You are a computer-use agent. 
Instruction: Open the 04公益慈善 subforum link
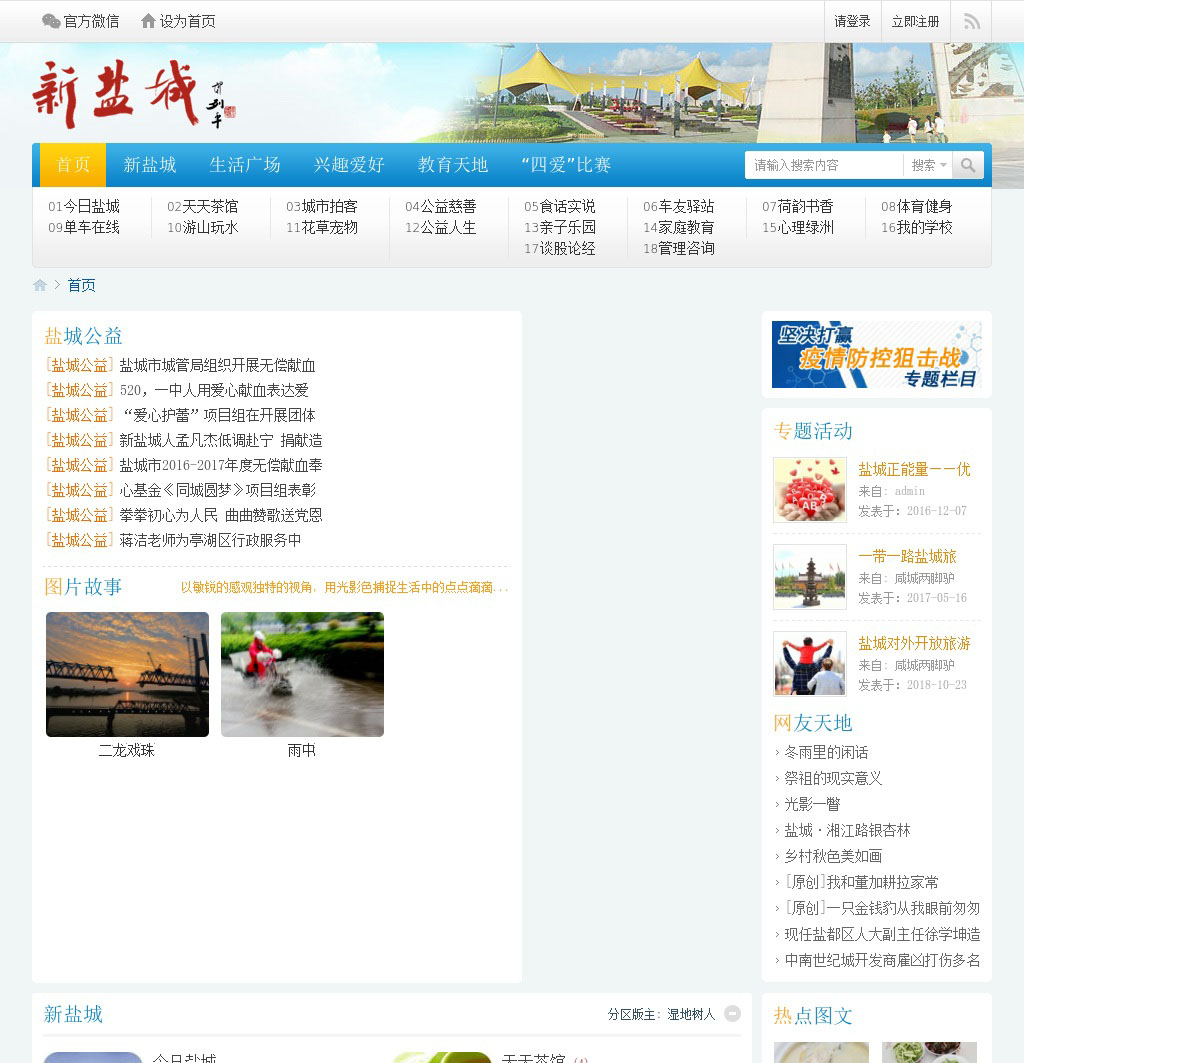click(440, 206)
